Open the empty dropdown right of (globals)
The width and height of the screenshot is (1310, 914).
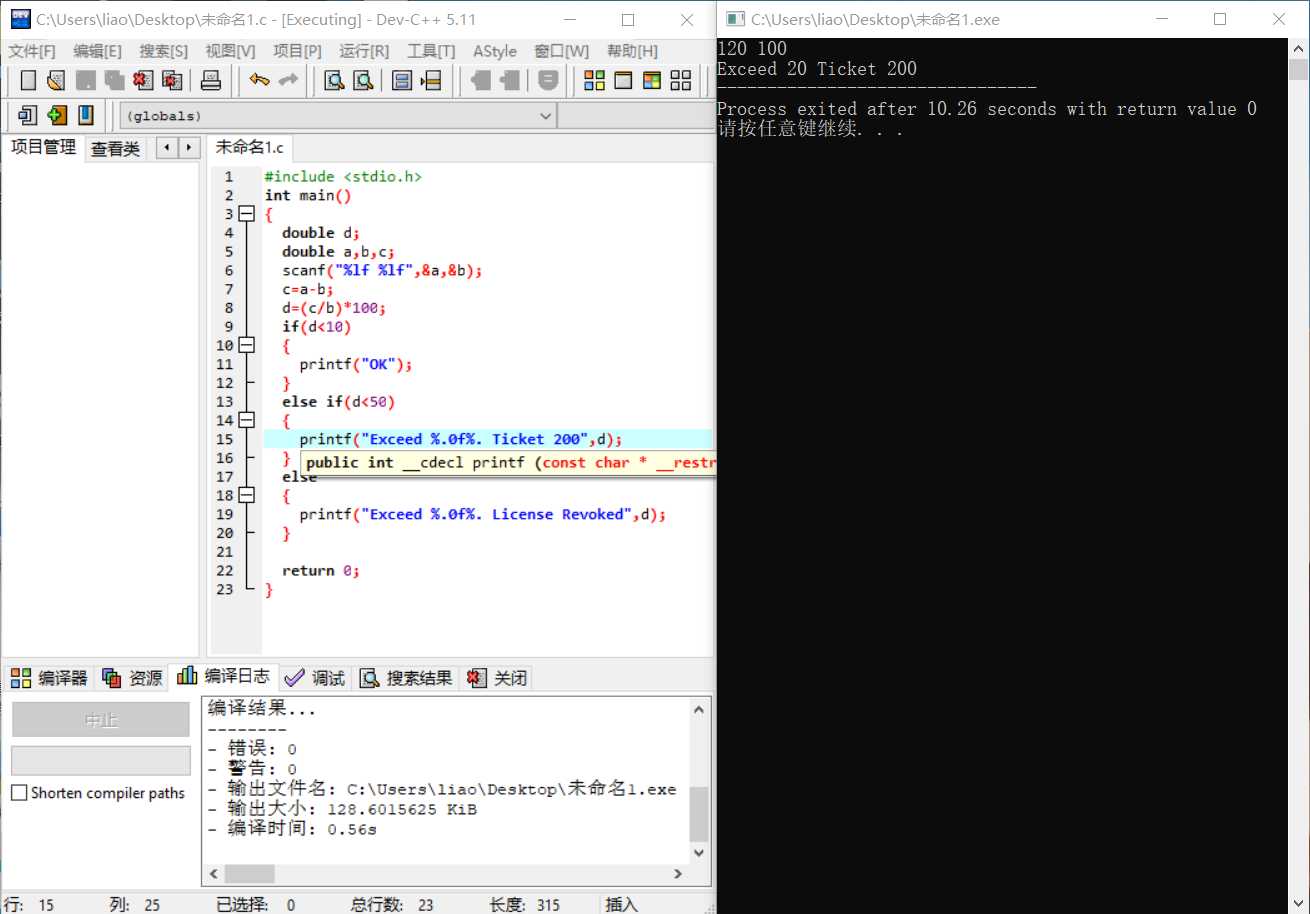click(x=636, y=116)
